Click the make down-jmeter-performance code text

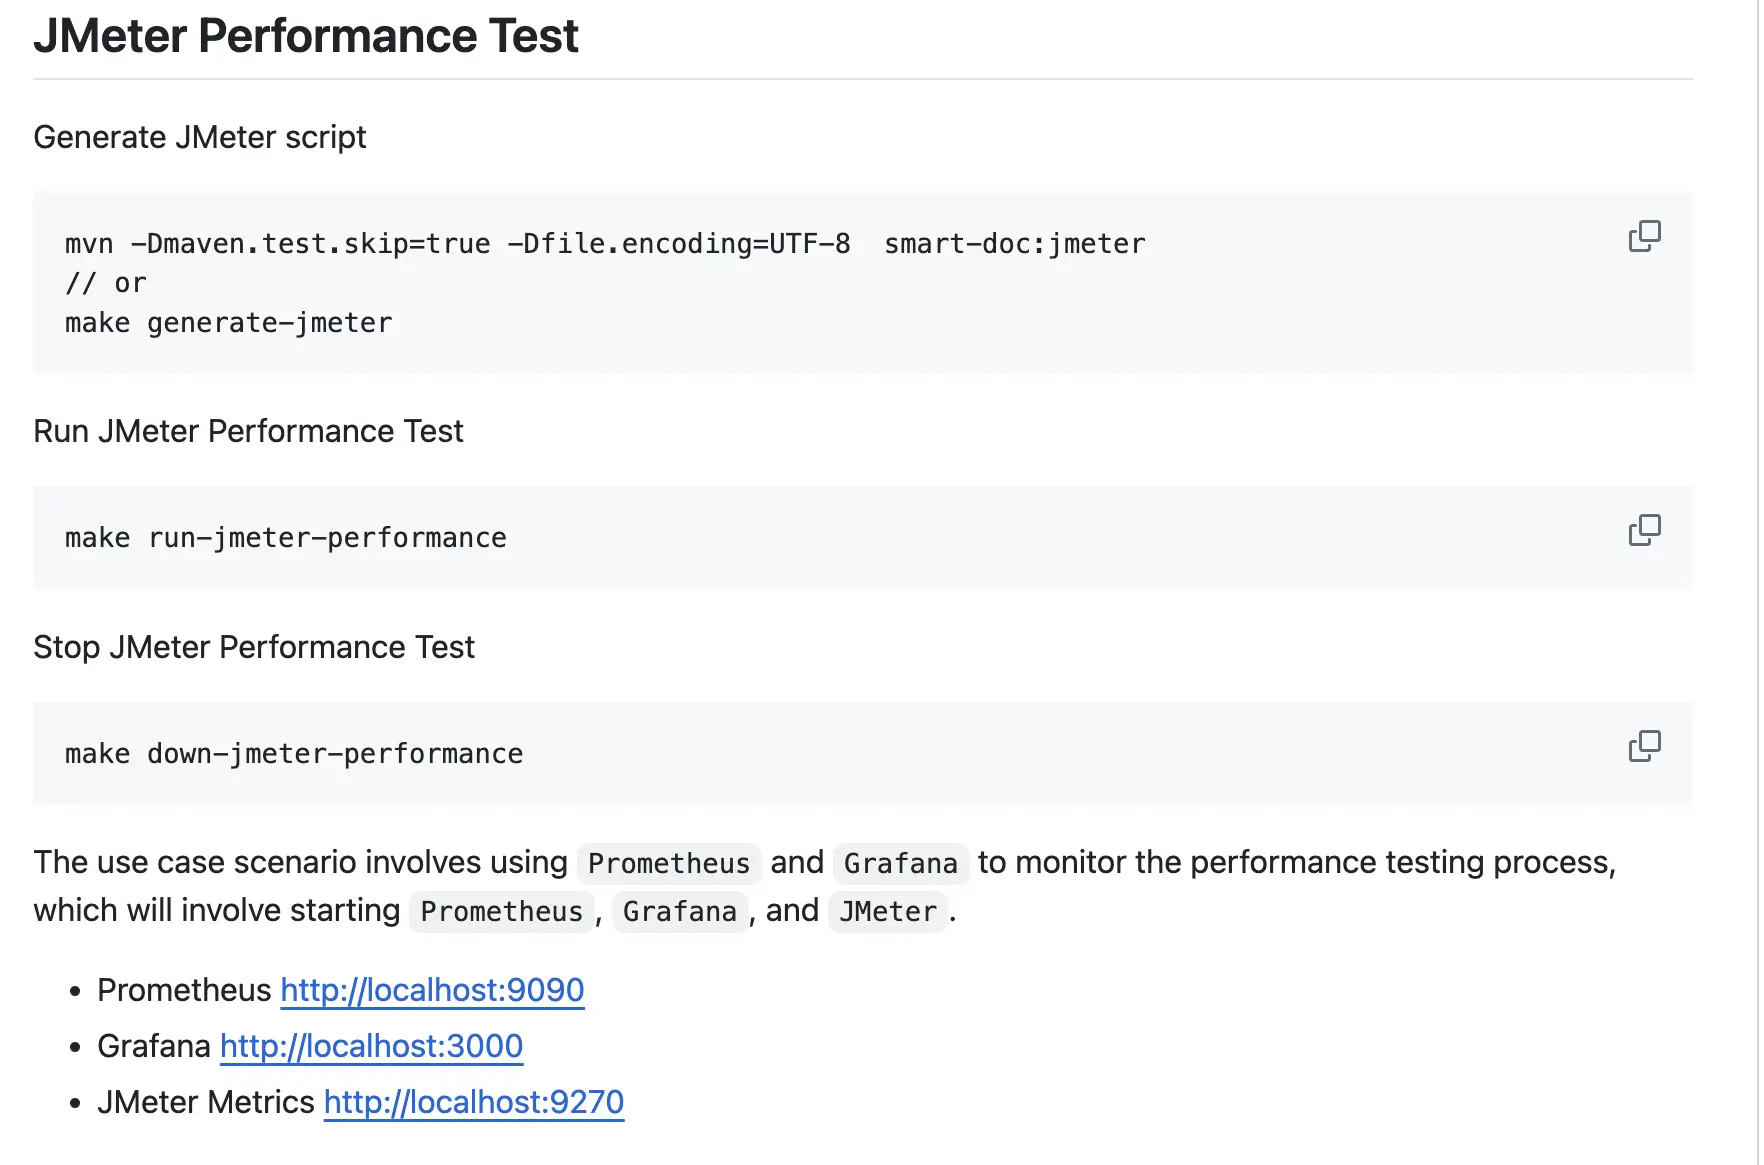pos(294,754)
